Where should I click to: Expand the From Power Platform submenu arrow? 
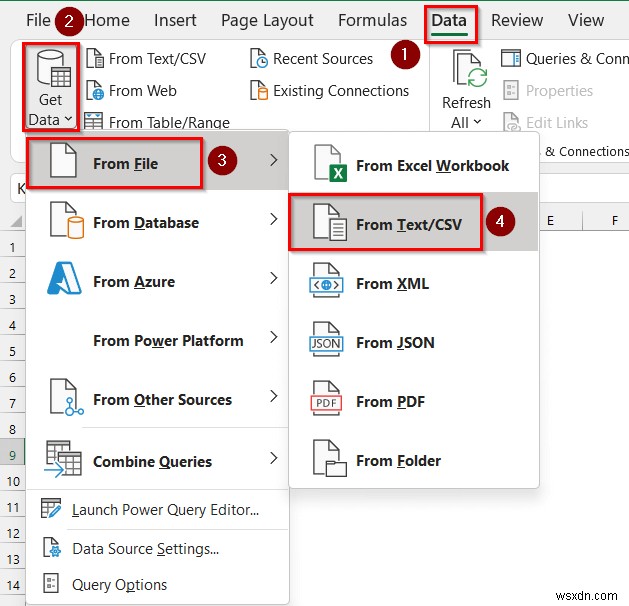click(x=274, y=337)
